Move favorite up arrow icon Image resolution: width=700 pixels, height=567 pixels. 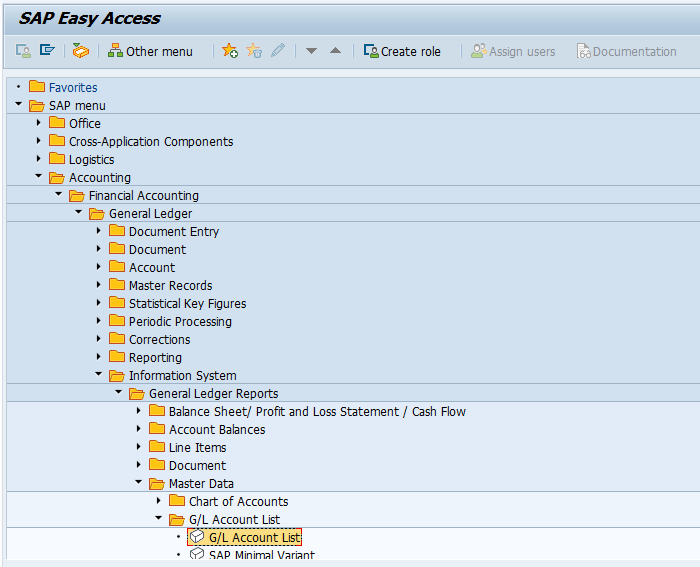coord(335,50)
